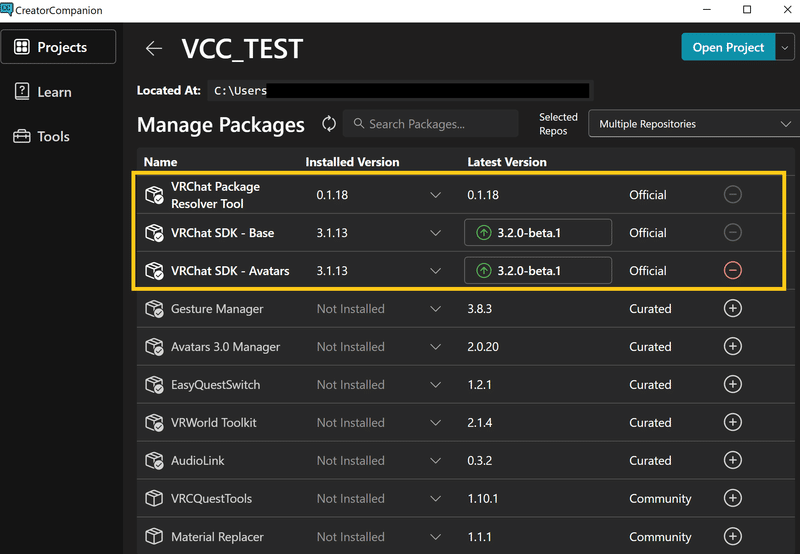Click the Avatars 3.0 Manager package icon
Screen dimensions: 800x554
[x=154, y=346]
